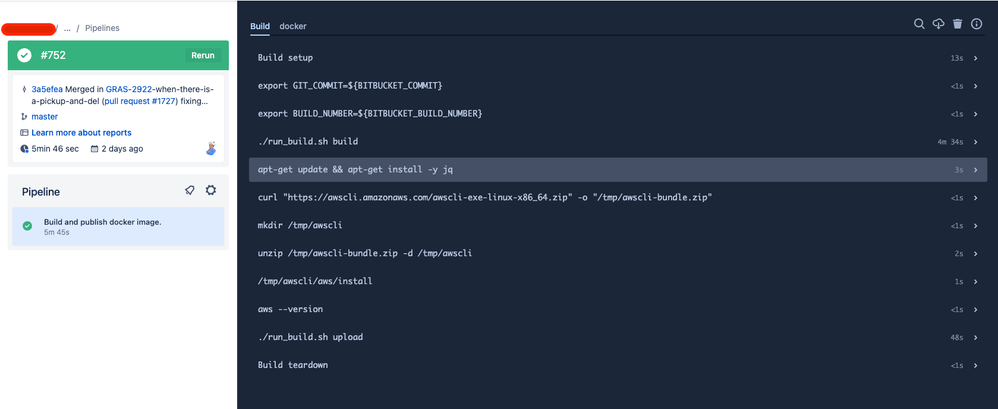Click the Build setup command text
This screenshot has width=998, height=409.
tap(285, 58)
